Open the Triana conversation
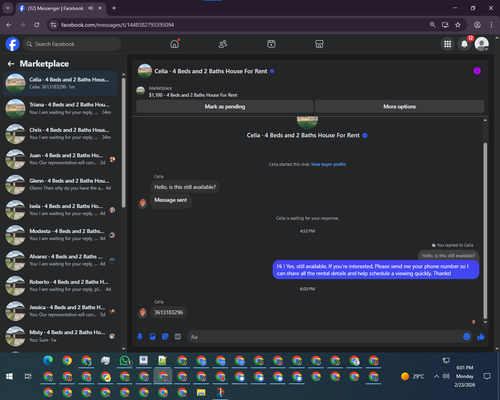The image size is (500, 400). pyautogui.click(x=61, y=108)
